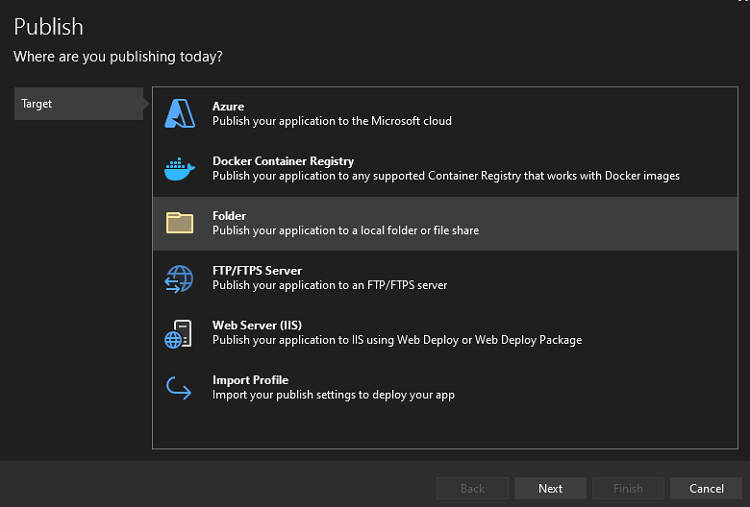Select FTP/FTPS Server option title

click(257, 271)
